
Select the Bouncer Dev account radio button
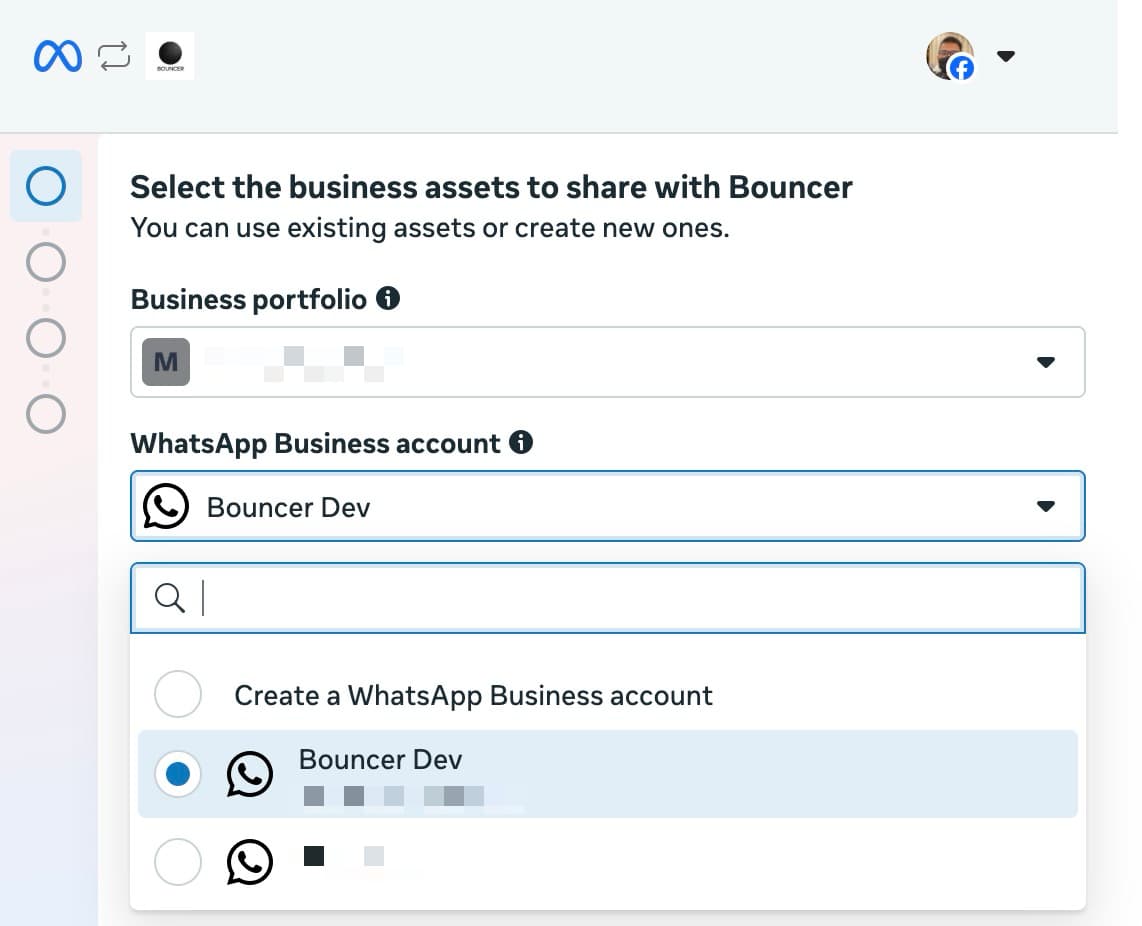point(177,774)
